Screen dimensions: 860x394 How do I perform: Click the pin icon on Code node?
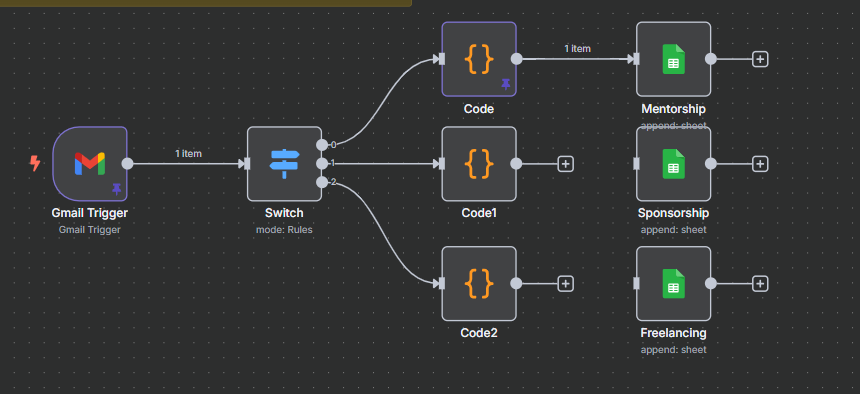(x=506, y=84)
